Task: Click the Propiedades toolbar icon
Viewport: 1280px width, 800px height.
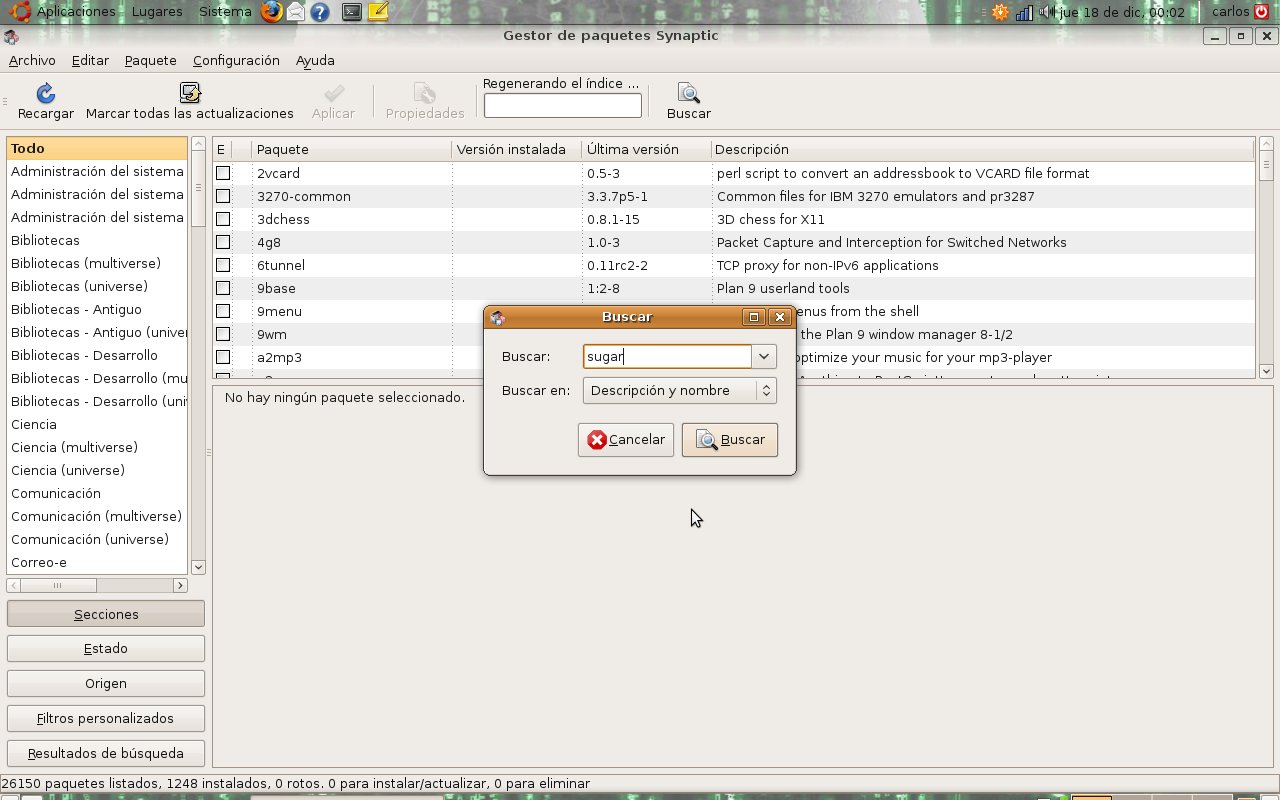Action: click(425, 93)
